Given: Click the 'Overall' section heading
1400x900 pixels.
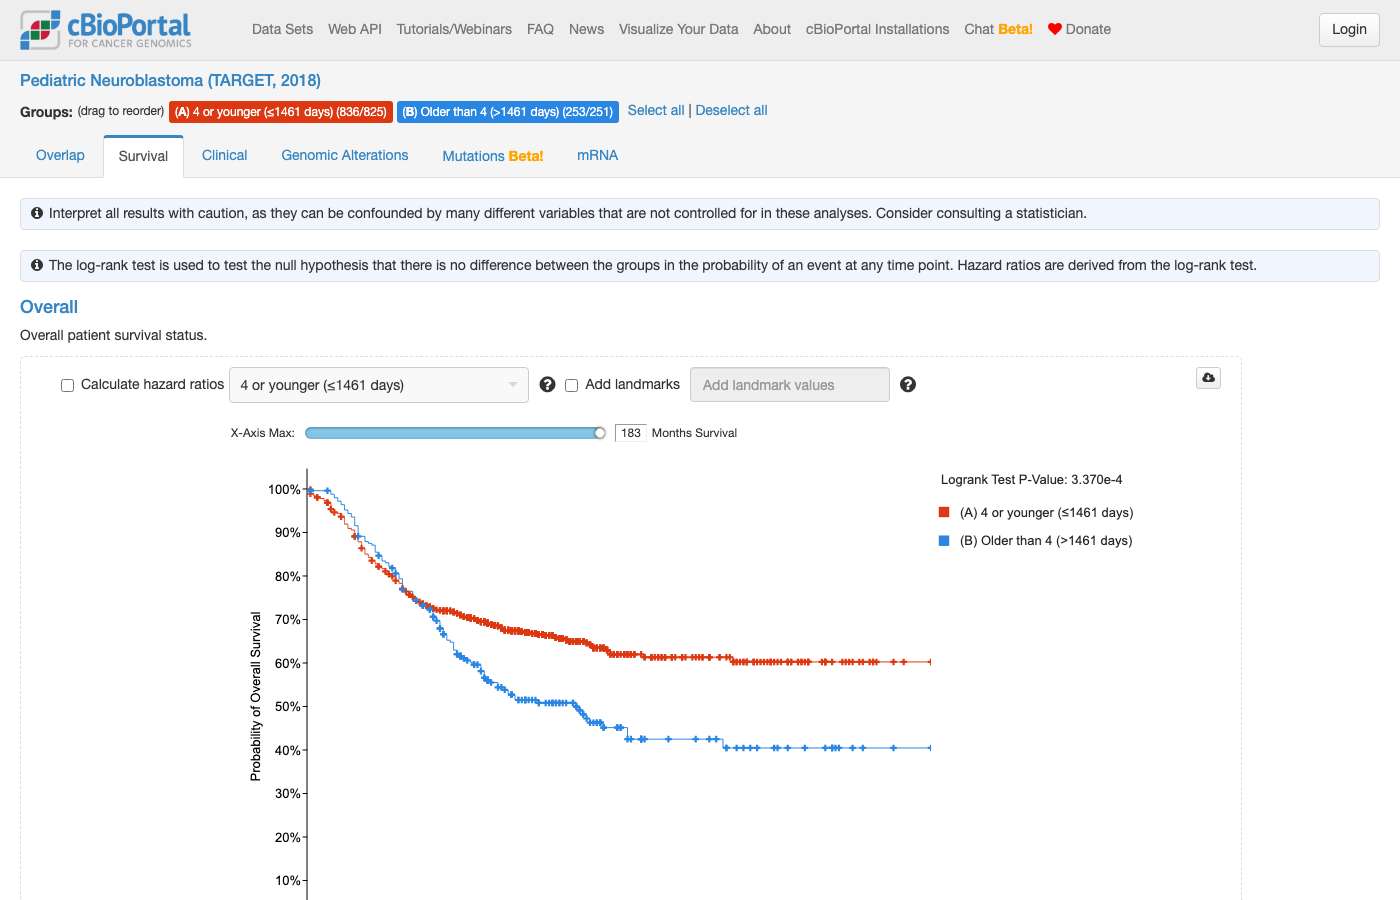Looking at the screenshot, I should click(x=49, y=307).
